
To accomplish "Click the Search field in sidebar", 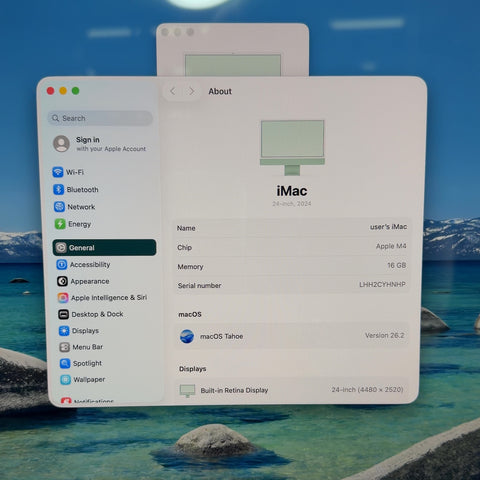I will (x=100, y=118).
